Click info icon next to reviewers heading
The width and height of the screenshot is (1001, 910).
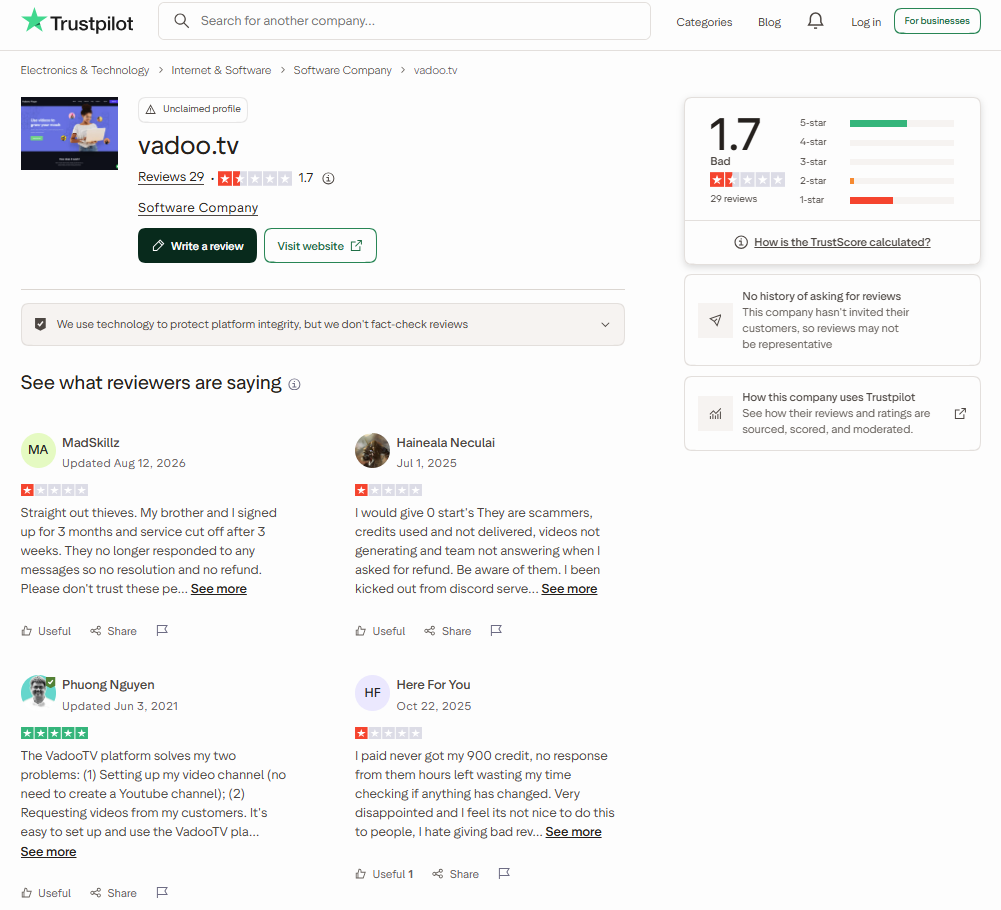(294, 384)
